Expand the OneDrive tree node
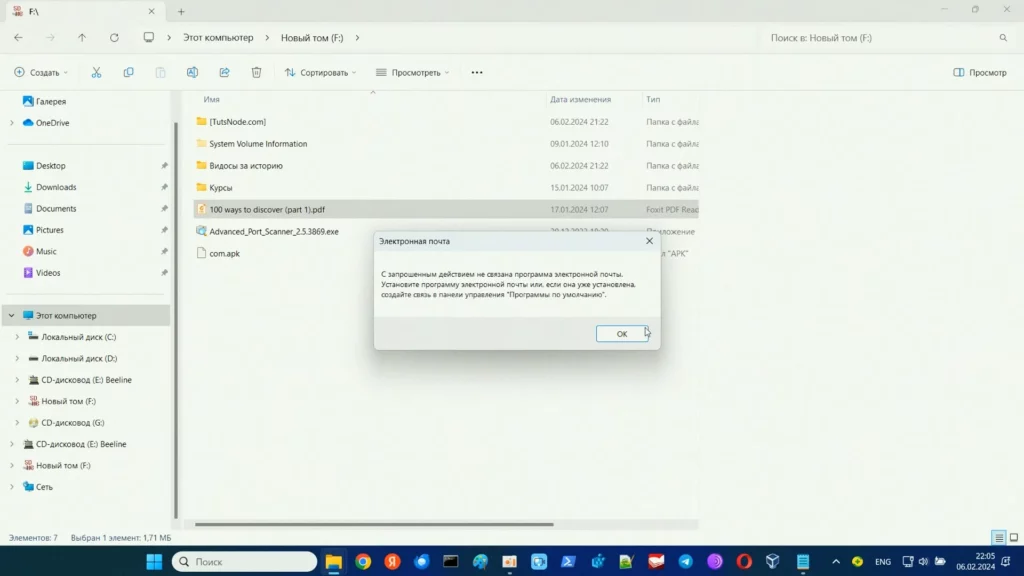This screenshot has height=576, width=1024. pos(12,123)
